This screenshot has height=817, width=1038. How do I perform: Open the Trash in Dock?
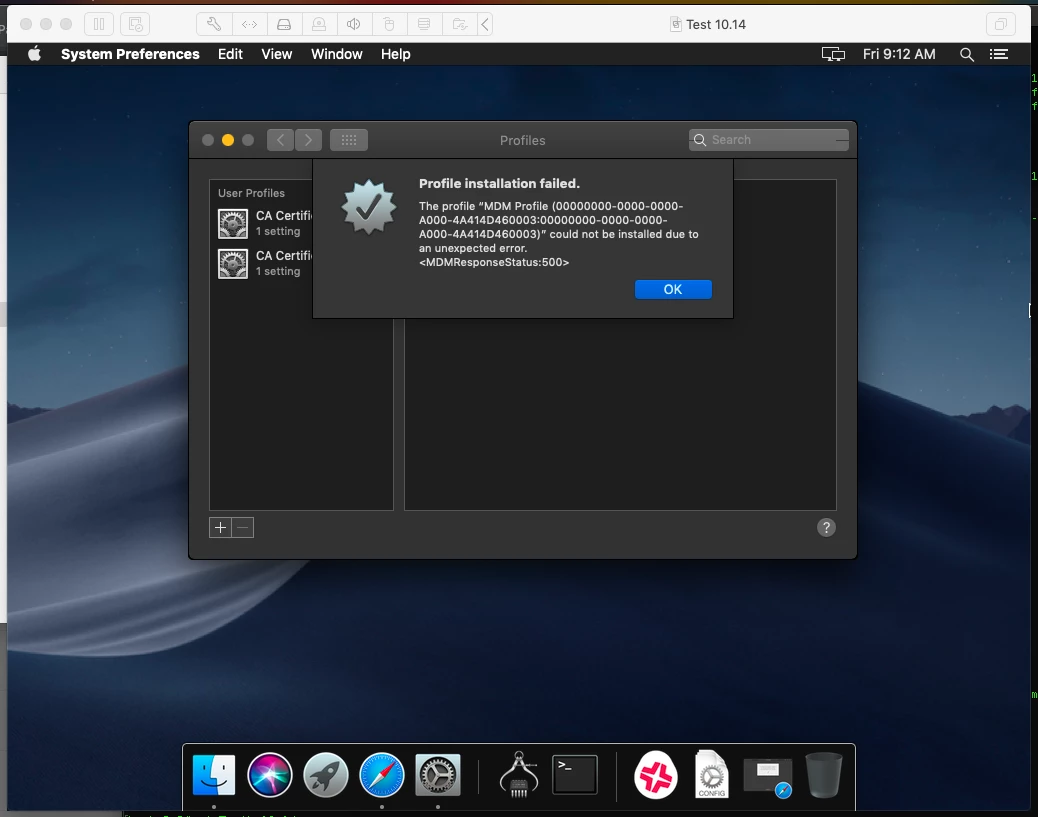[x=824, y=775]
